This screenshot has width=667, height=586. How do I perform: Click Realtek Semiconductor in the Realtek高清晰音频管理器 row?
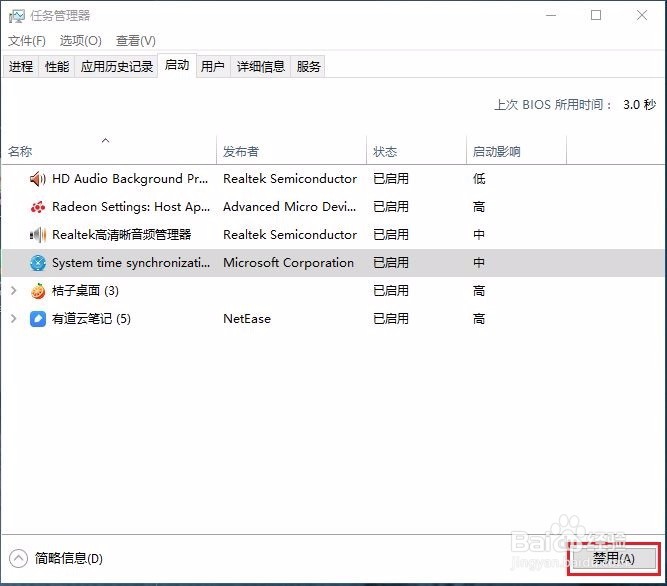pos(290,235)
